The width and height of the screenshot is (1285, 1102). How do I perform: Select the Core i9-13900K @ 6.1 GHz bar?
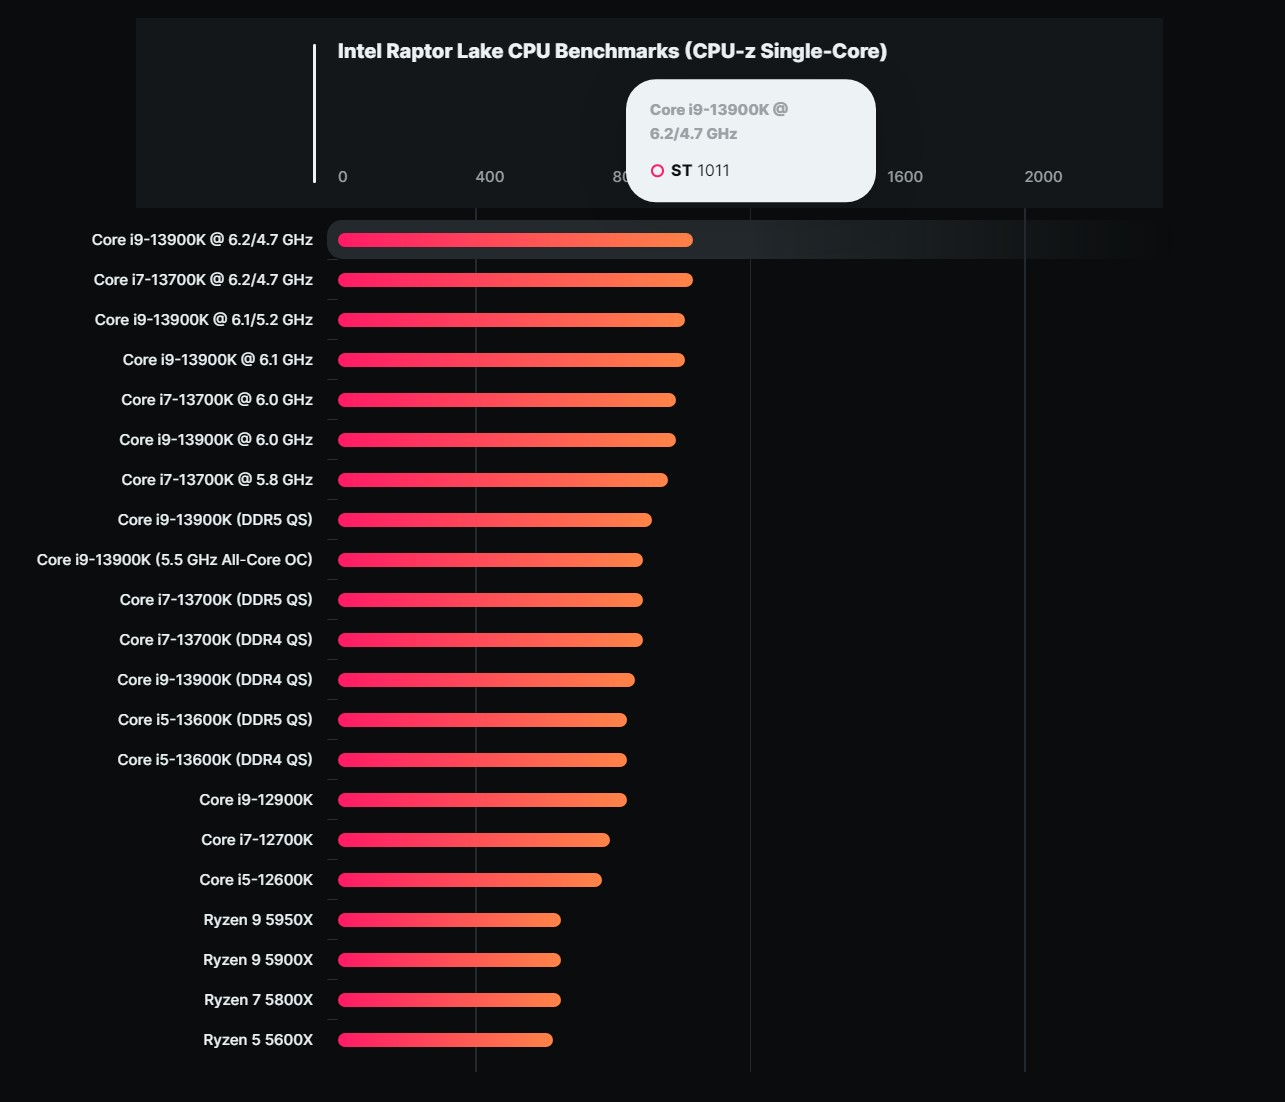(x=511, y=360)
